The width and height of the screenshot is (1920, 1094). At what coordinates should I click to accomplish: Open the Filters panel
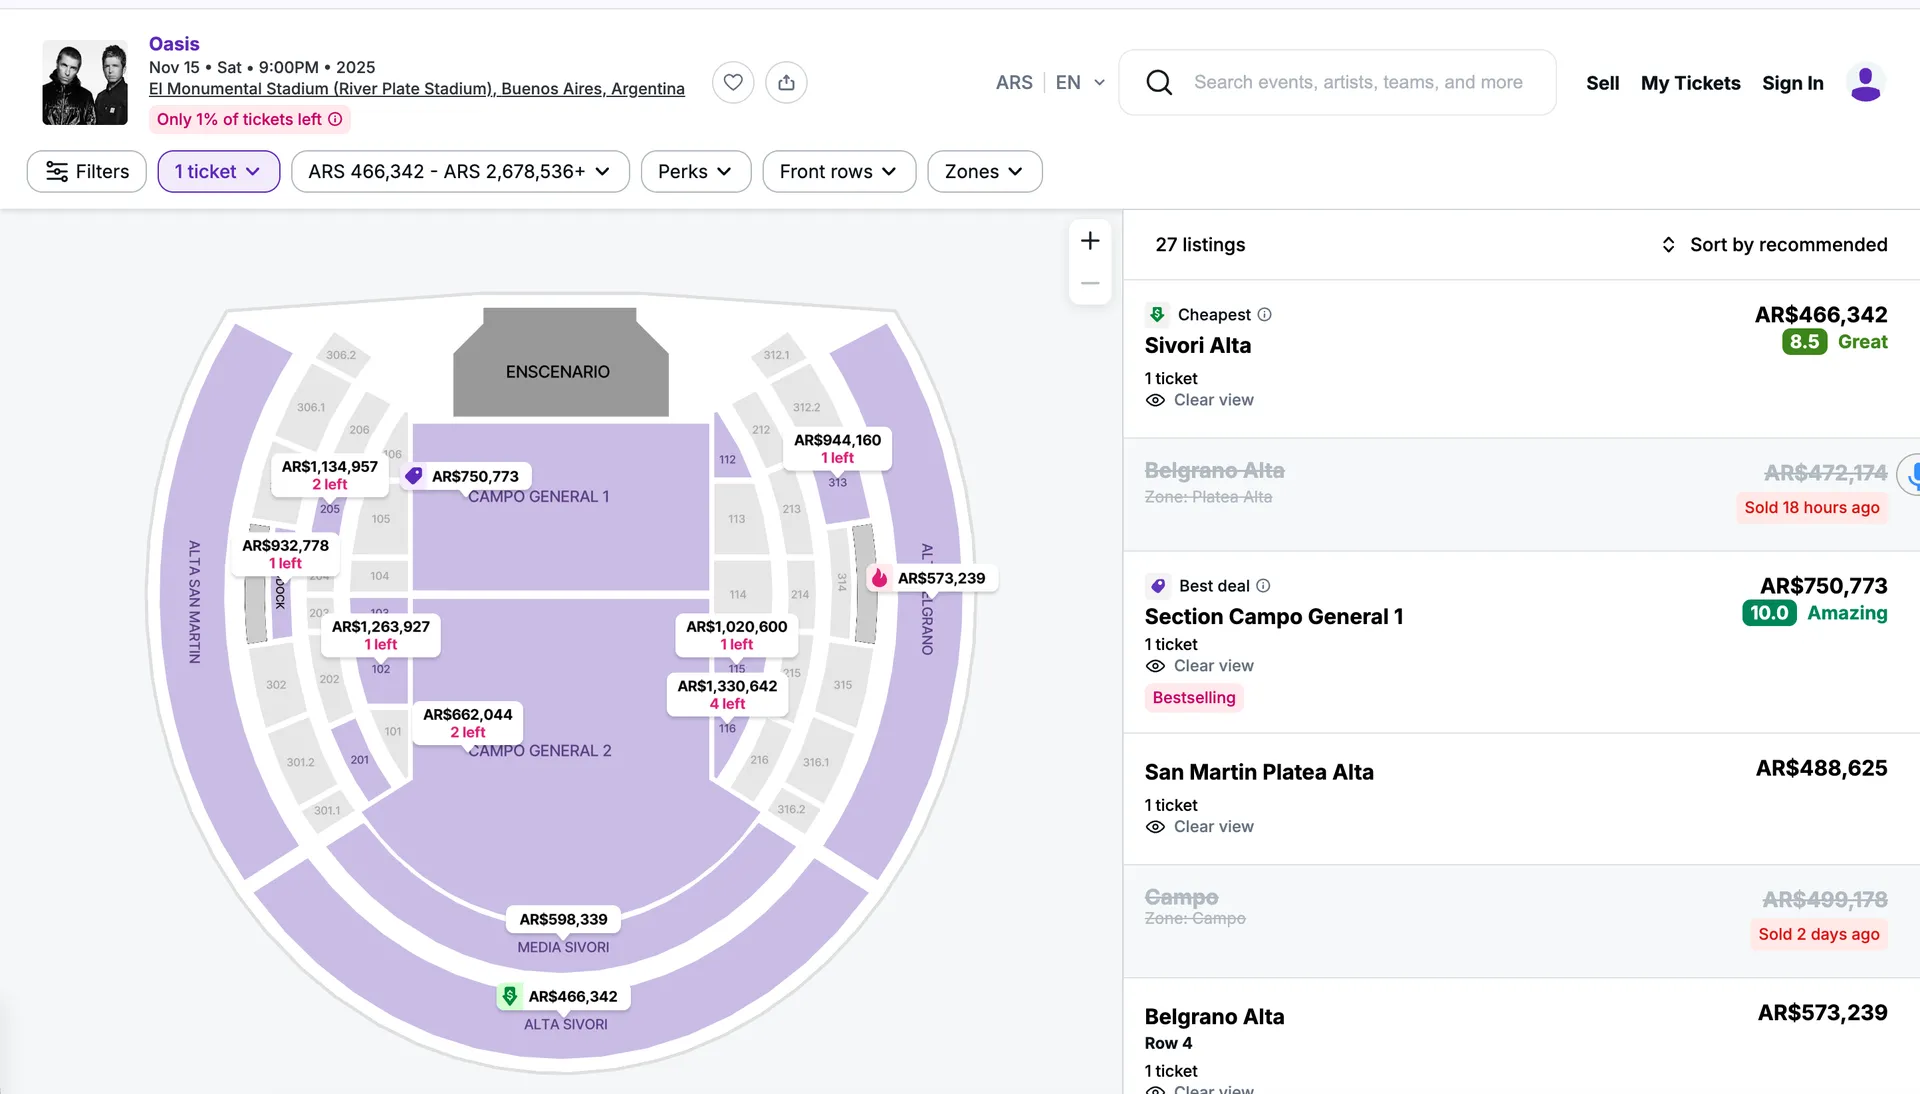87,171
